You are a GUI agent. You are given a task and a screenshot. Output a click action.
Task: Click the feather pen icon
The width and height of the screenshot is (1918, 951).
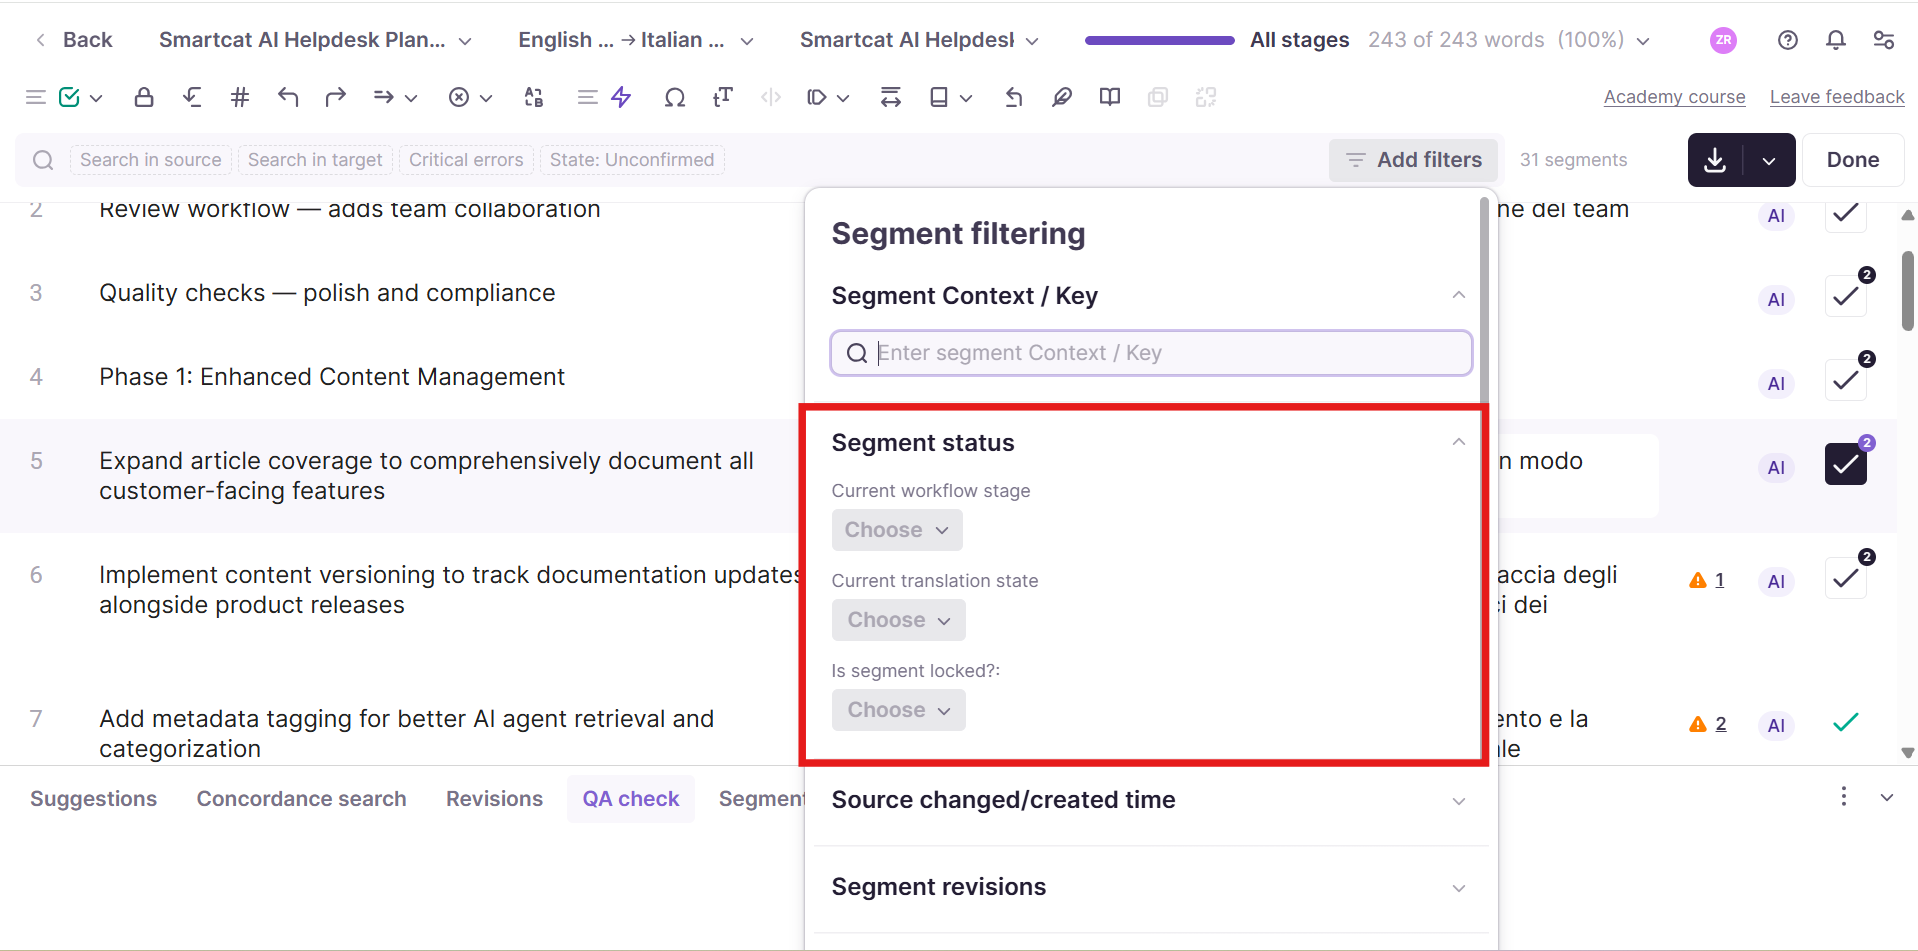pyautogui.click(x=1062, y=97)
